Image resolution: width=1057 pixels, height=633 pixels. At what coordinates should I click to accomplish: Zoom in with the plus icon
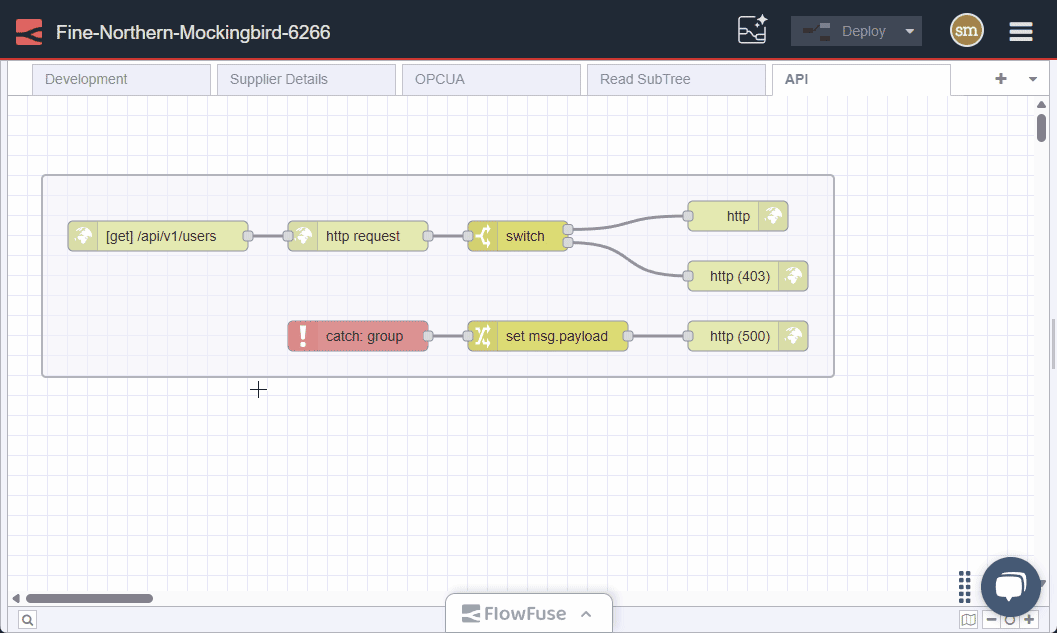click(x=1028, y=619)
